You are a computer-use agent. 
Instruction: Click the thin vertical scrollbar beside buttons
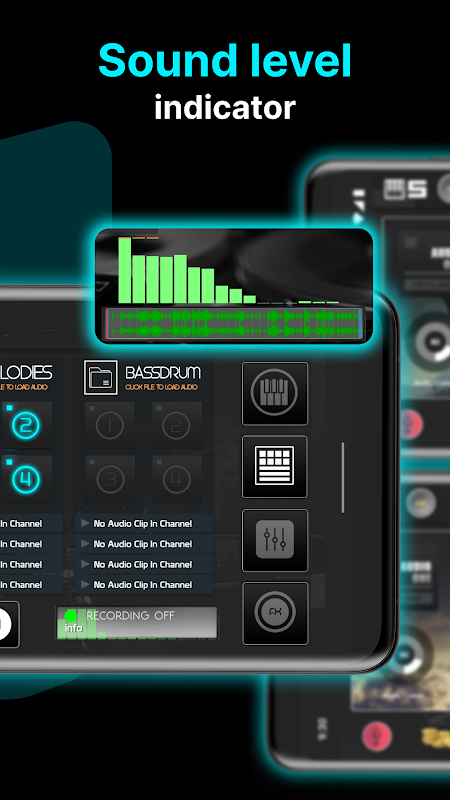tap(342, 478)
